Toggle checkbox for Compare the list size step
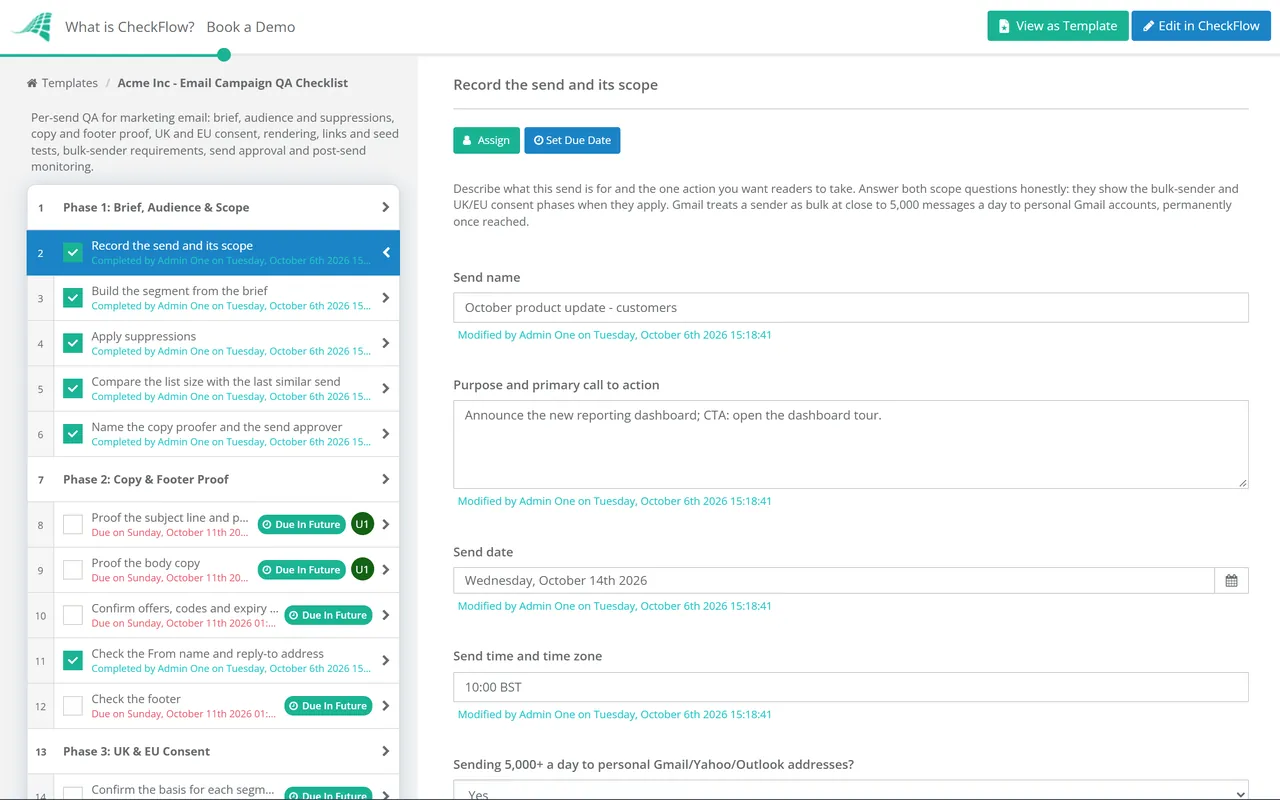Screen dimensions: 1280x800 (x=73, y=388)
